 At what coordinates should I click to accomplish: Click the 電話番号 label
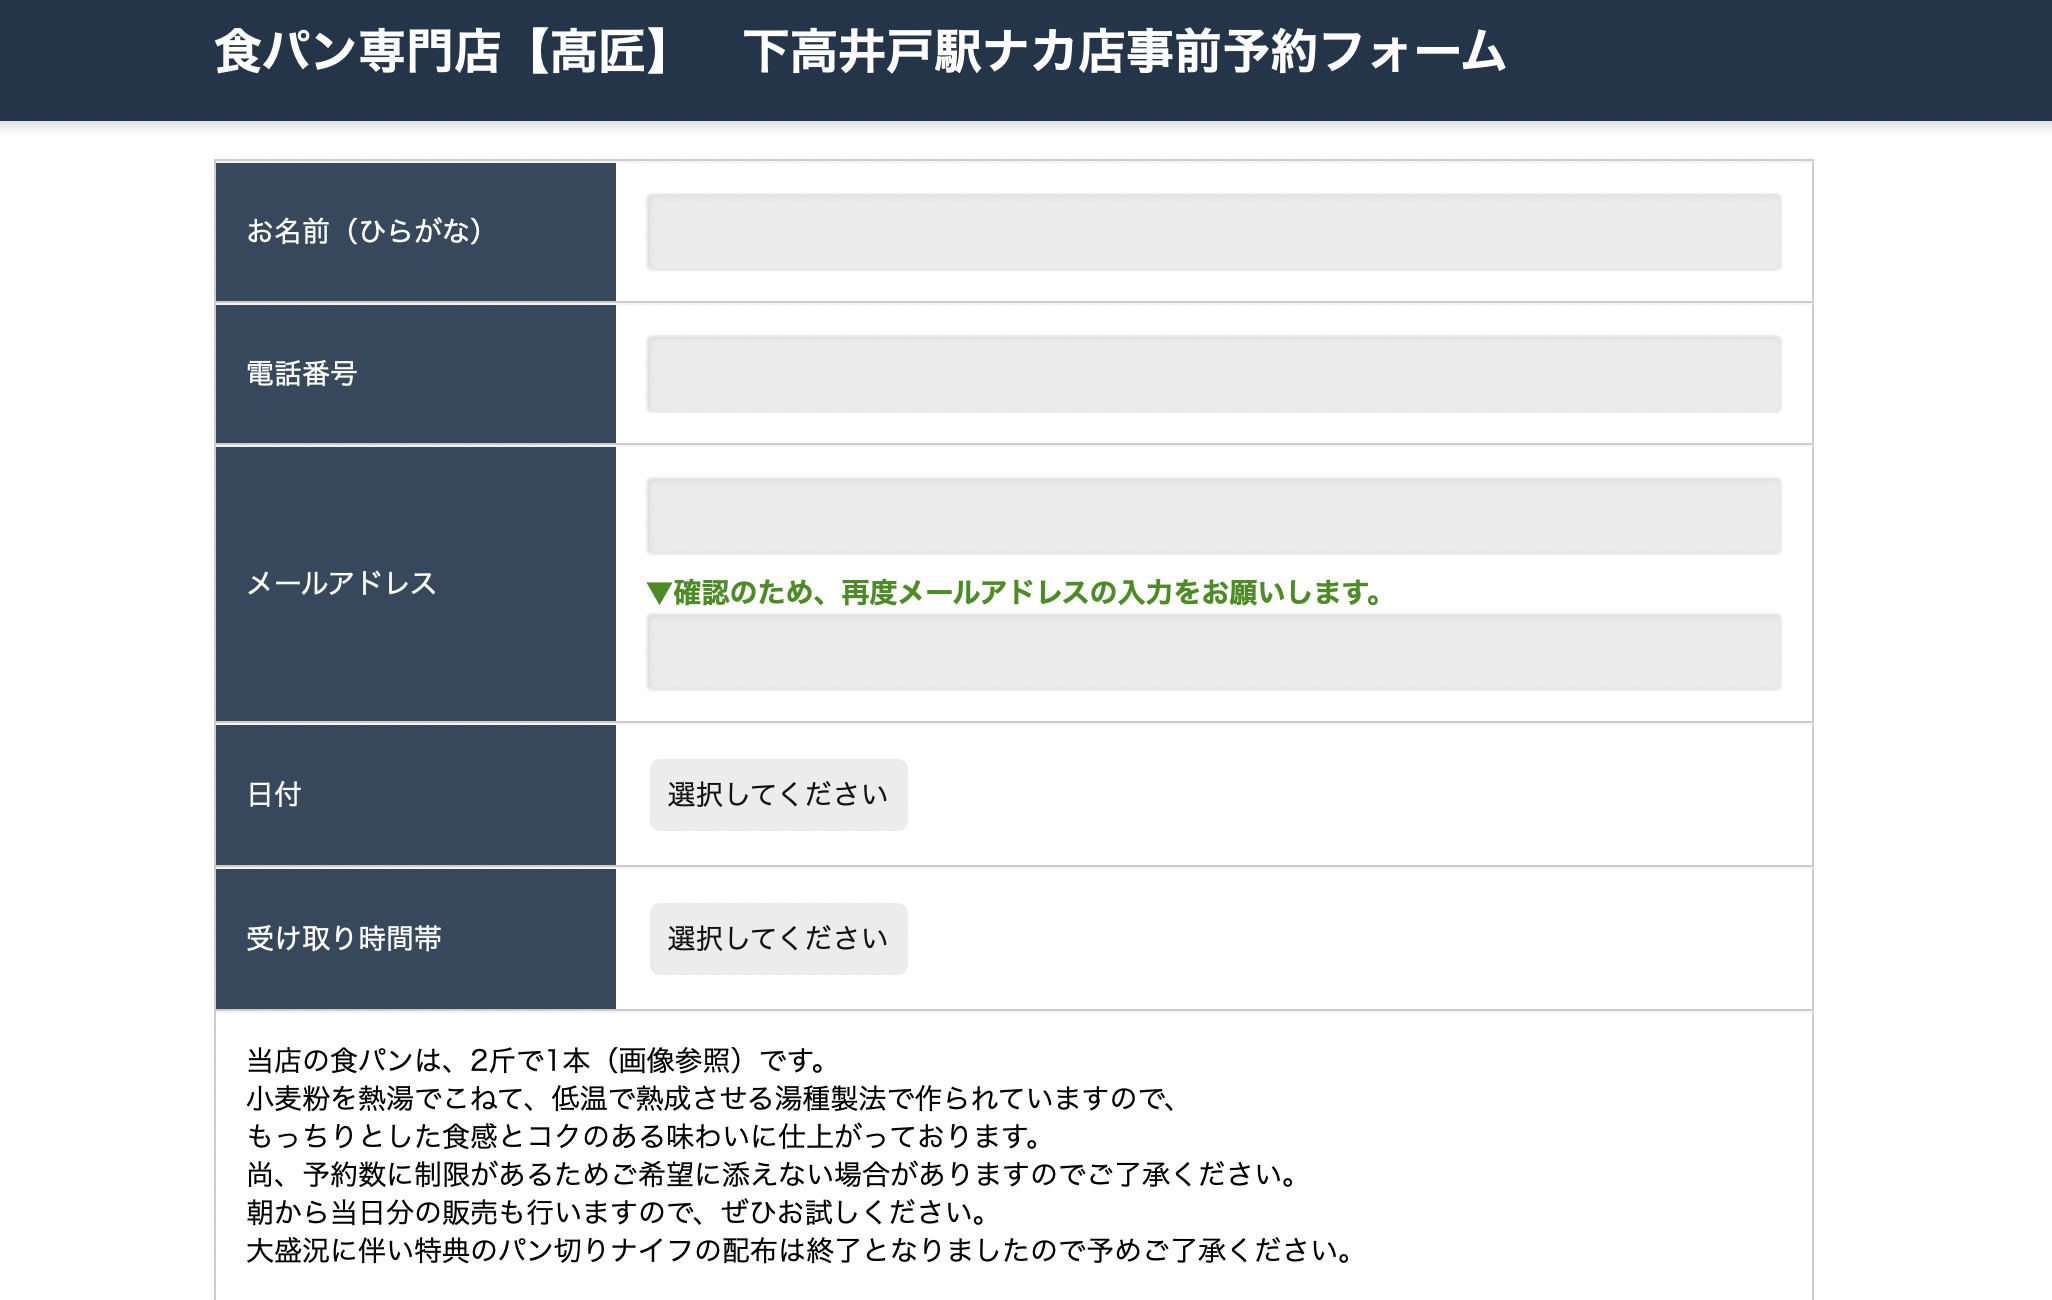coord(302,374)
